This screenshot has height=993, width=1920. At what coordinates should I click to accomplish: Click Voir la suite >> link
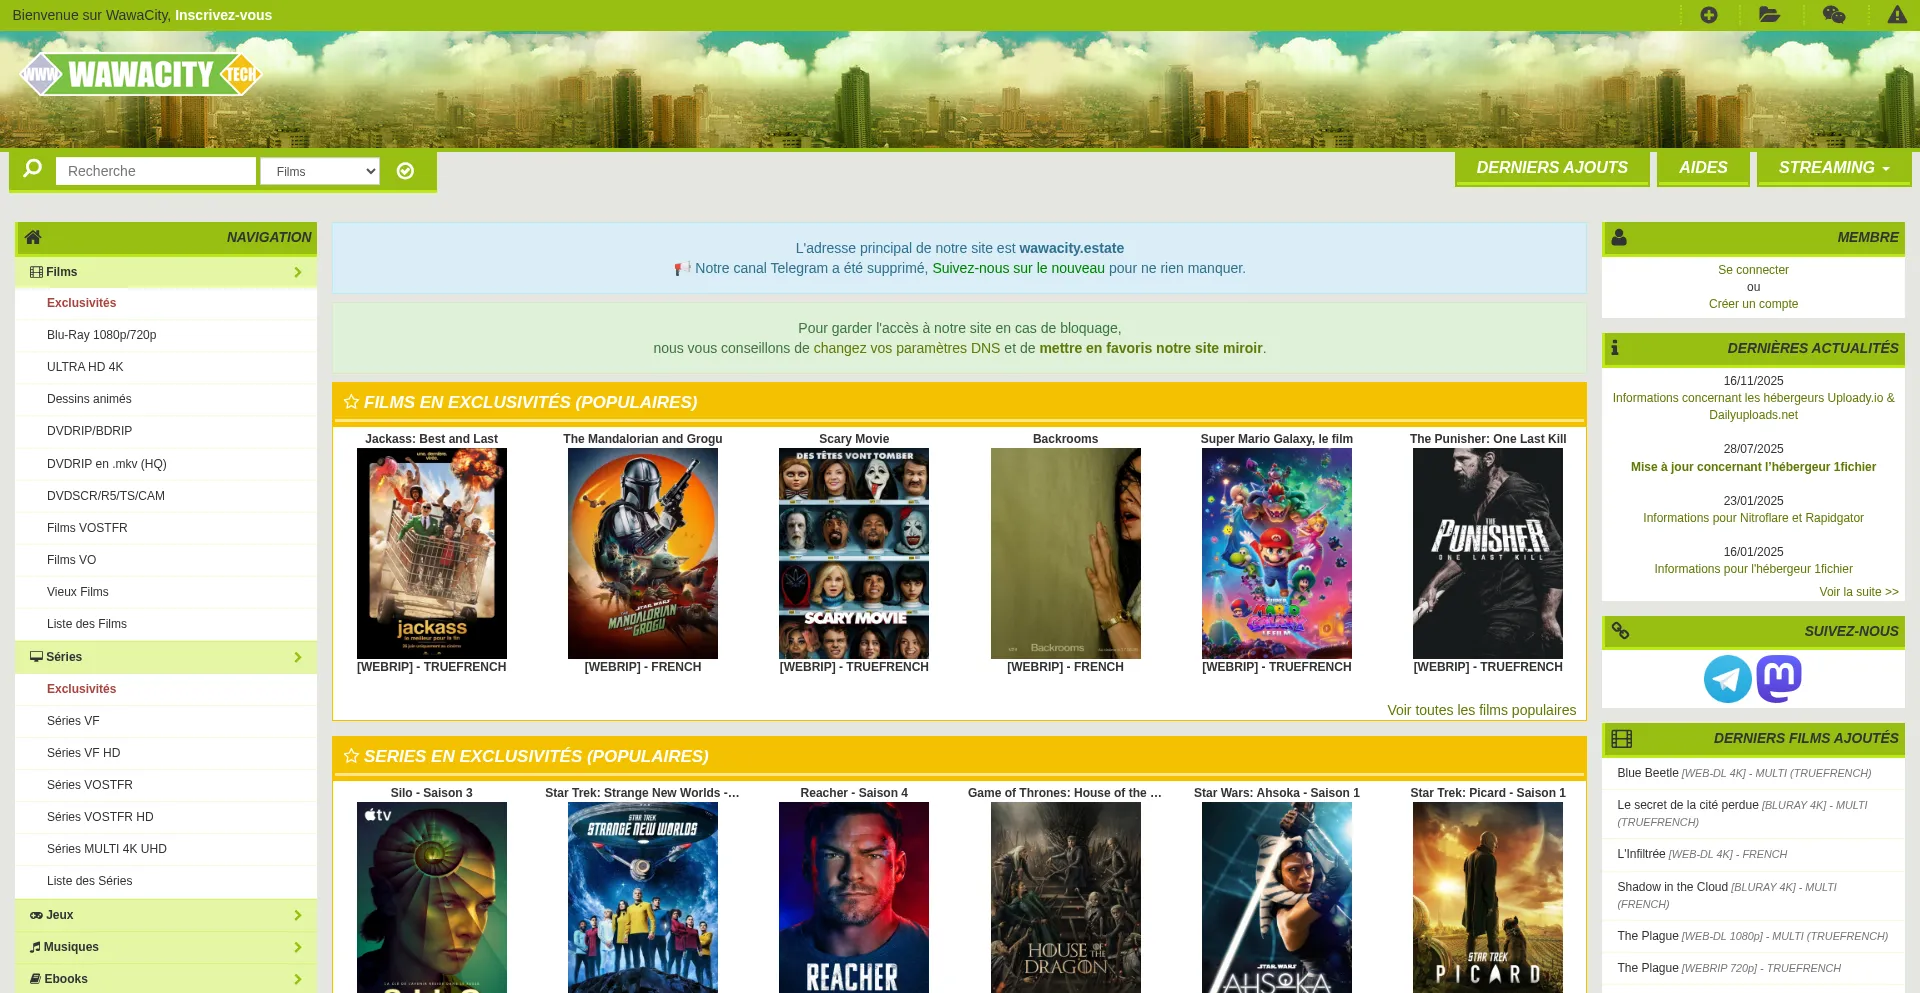click(x=1859, y=592)
